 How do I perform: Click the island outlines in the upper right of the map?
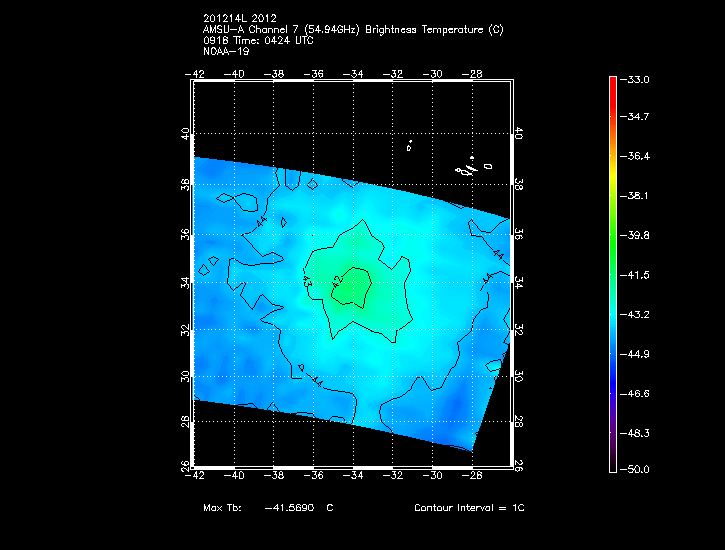[465, 170]
